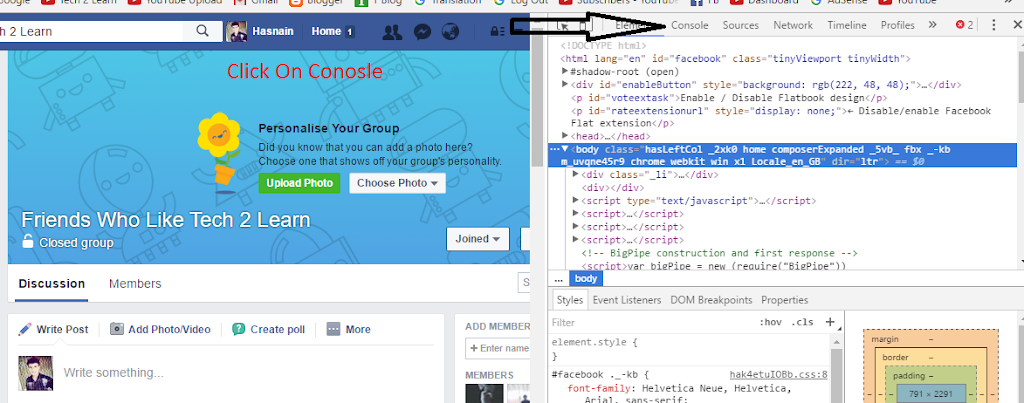1024x403 pixels.
Task: Switch to the Discussion group tab
Action: (52, 283)
